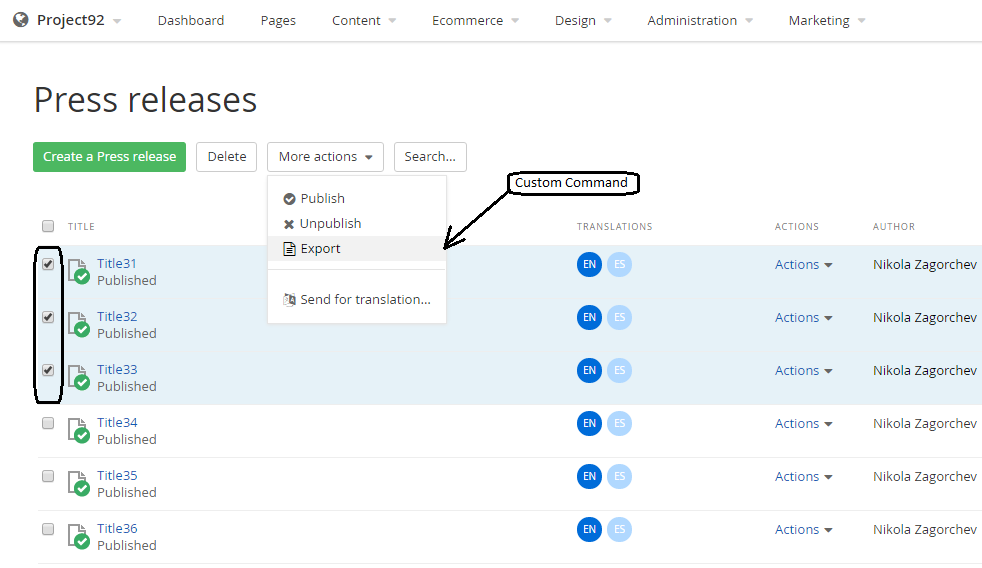Open the Title32 press release link
982x568 pixels.
tap(117, 317)
